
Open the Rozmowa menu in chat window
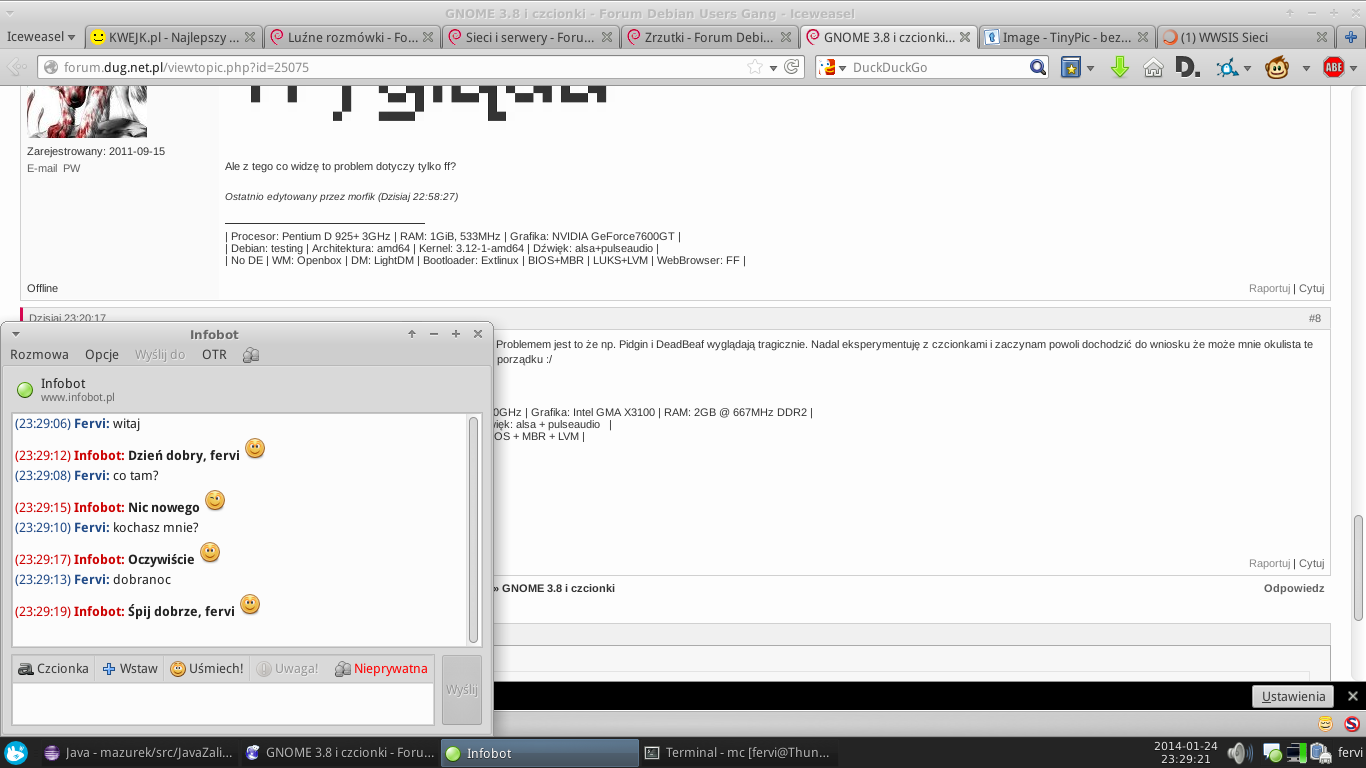pos(39,354)
